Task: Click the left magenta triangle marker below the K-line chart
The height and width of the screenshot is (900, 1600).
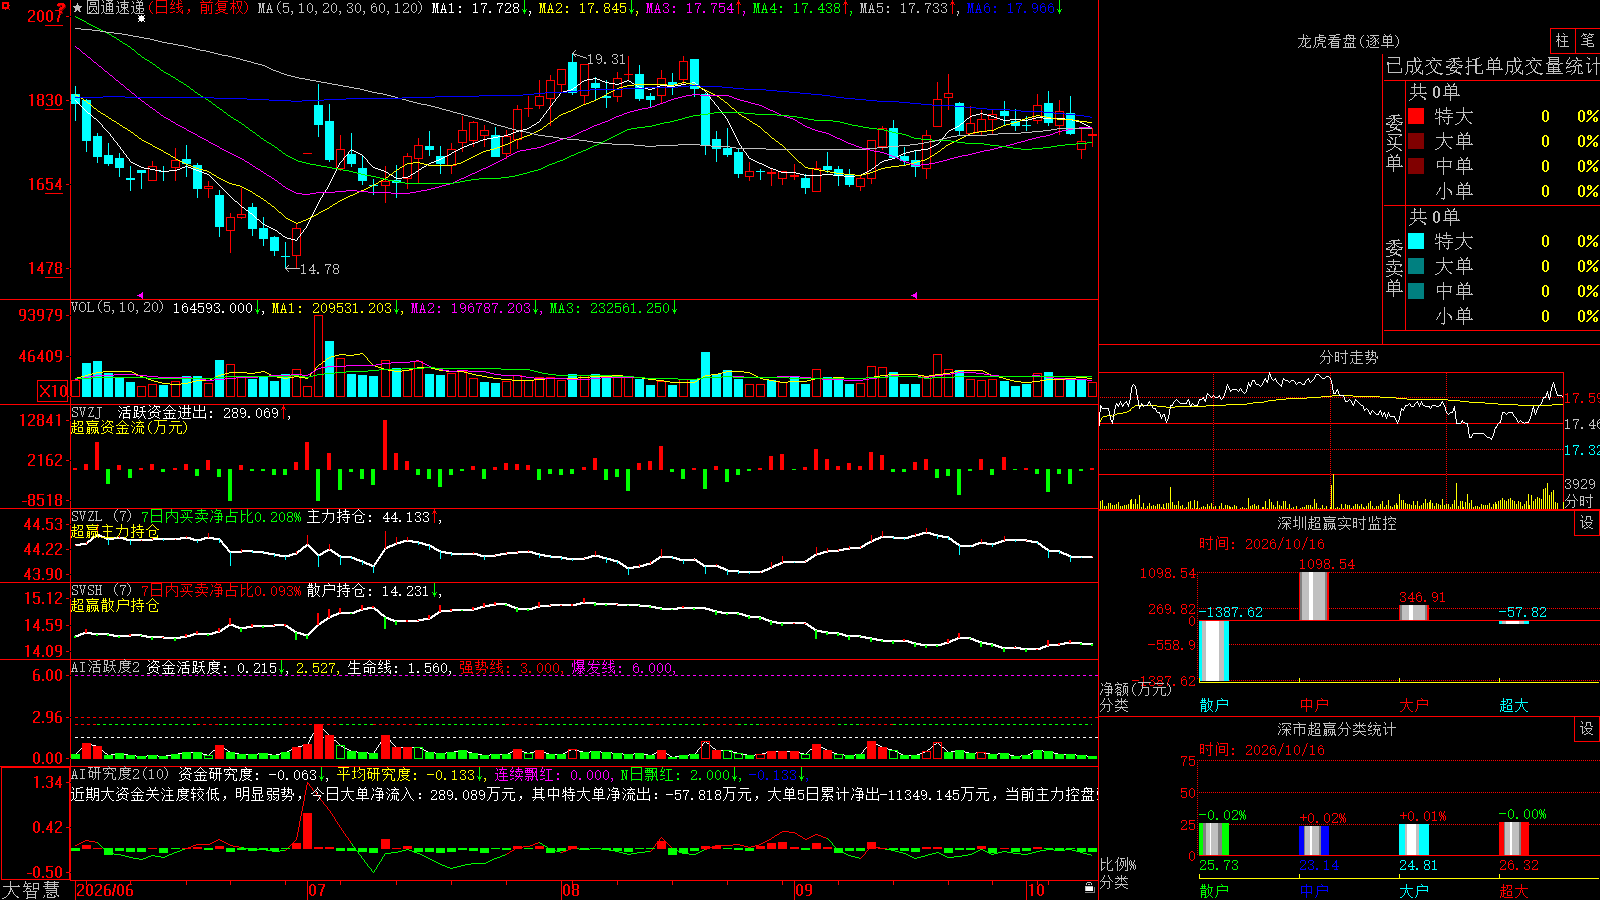Action: pyautogui.click(x=140, y=295)
